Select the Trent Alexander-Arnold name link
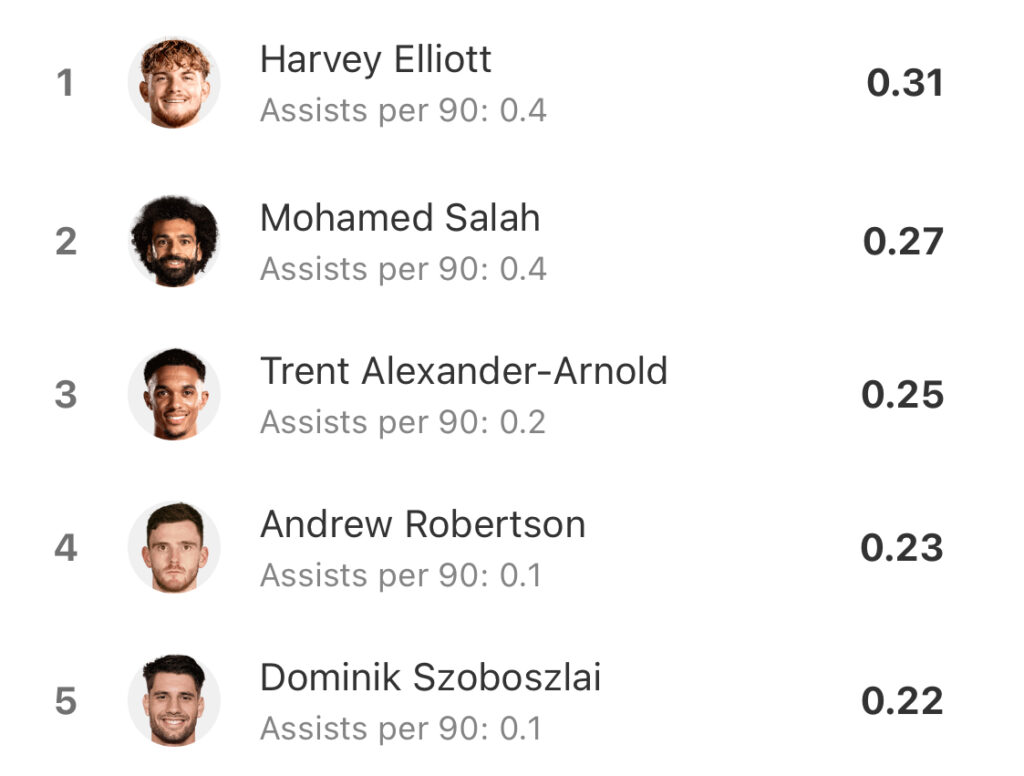This screenshot has height=776, width=1024. click(464, 371)
